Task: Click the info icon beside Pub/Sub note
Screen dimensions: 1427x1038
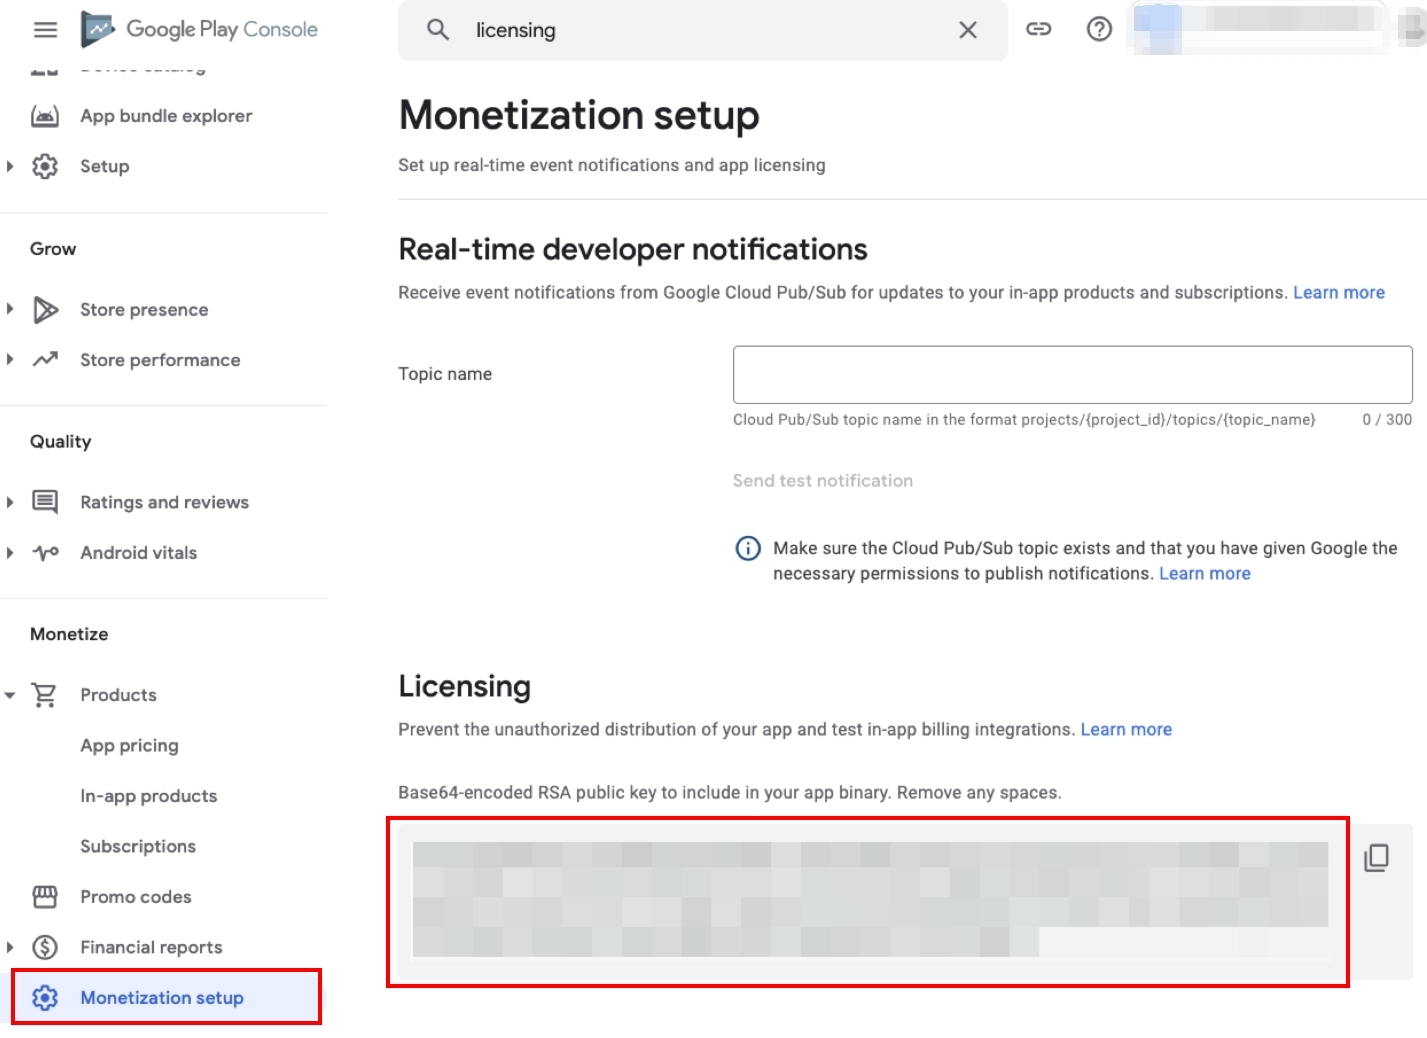Action: 748,548
